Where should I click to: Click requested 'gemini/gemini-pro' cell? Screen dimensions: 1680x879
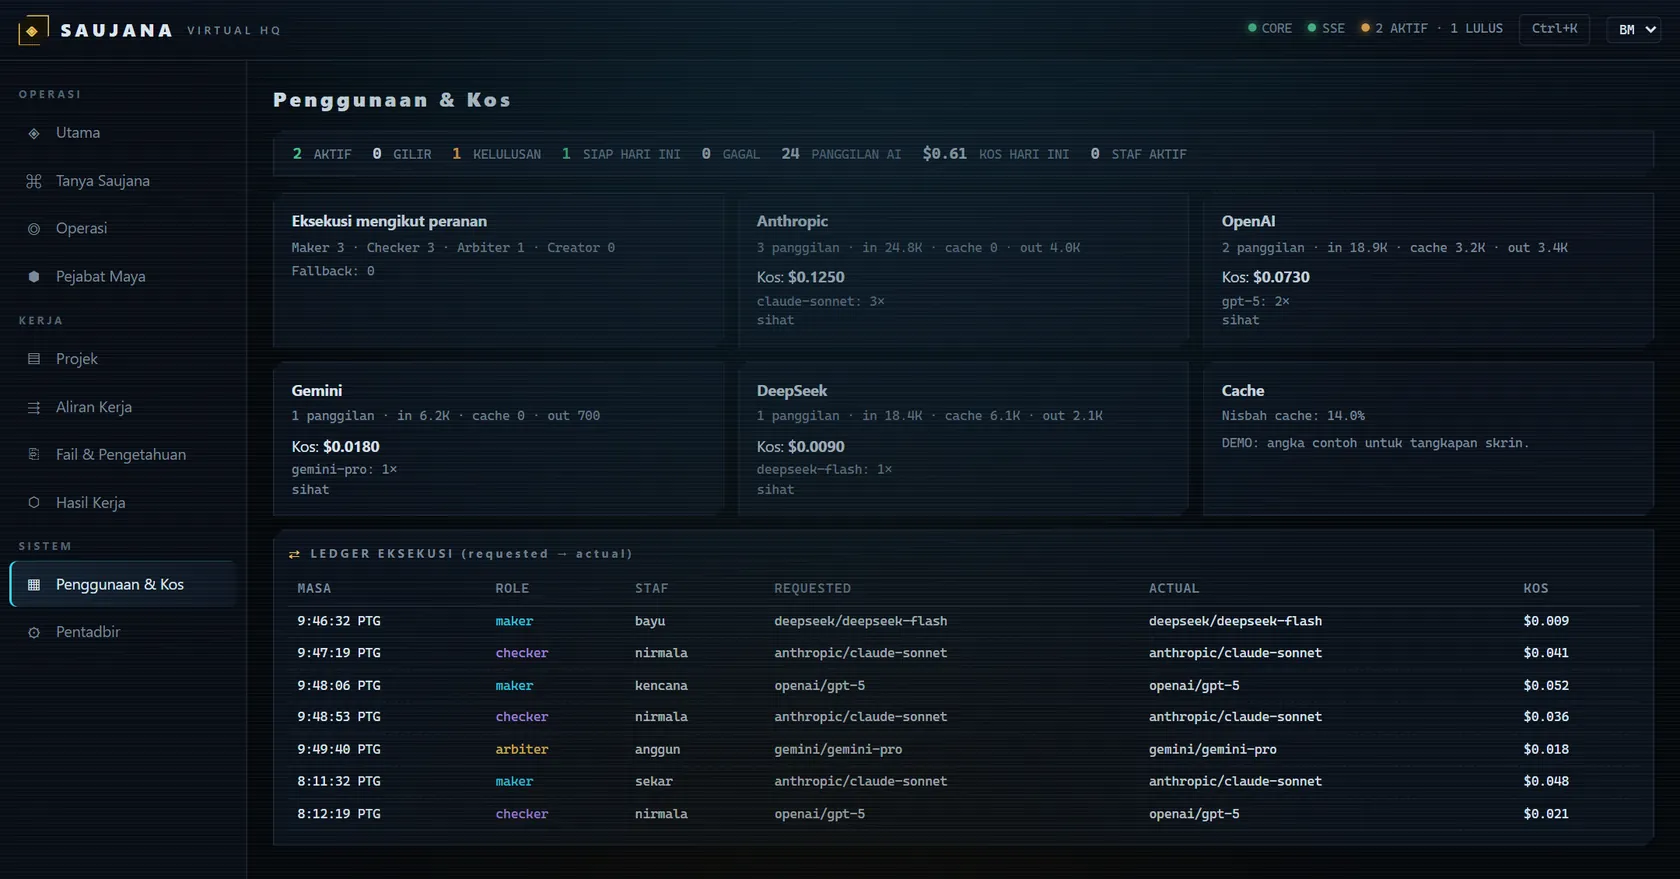[x=838, y=749]
